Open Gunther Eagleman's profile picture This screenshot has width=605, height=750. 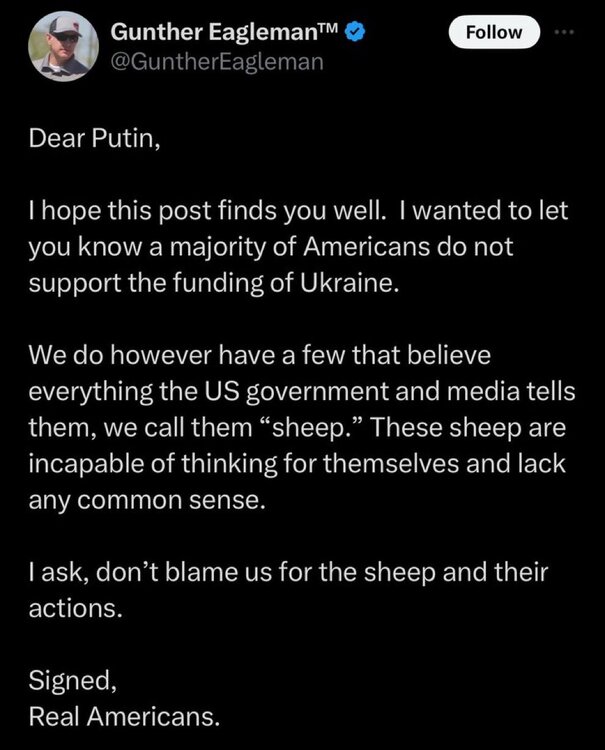click(x=58, y=46)
